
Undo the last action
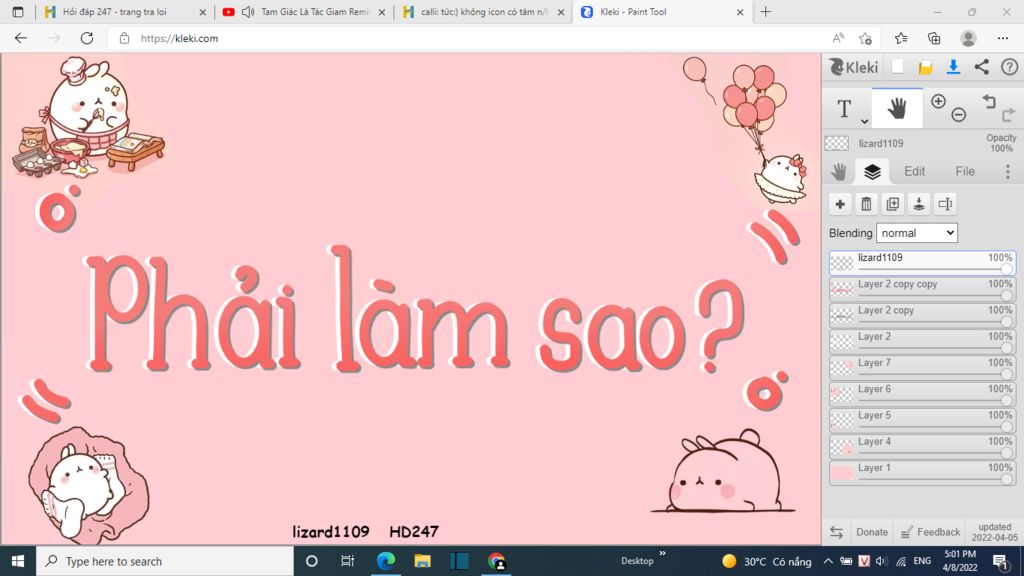pos(989,101)
